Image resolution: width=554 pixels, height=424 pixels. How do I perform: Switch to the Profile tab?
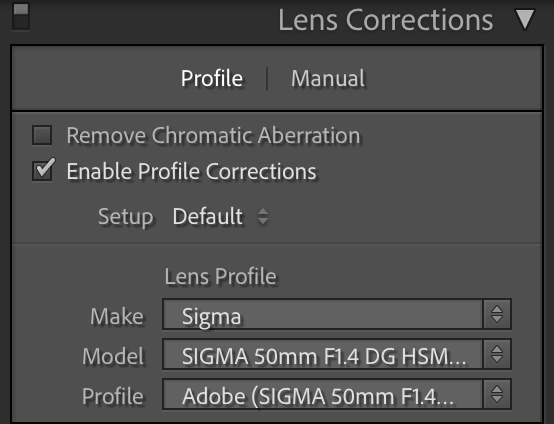(x=212, y=78)
